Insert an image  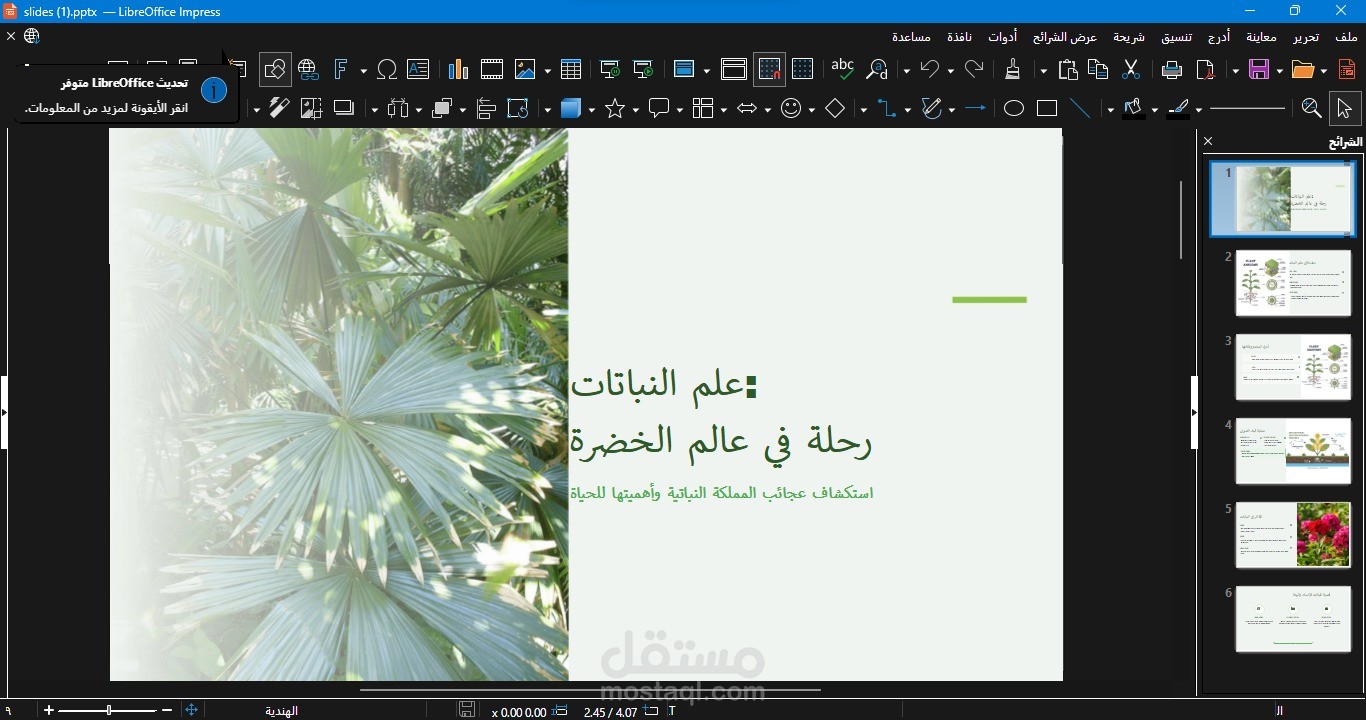(x=525, y=69)
